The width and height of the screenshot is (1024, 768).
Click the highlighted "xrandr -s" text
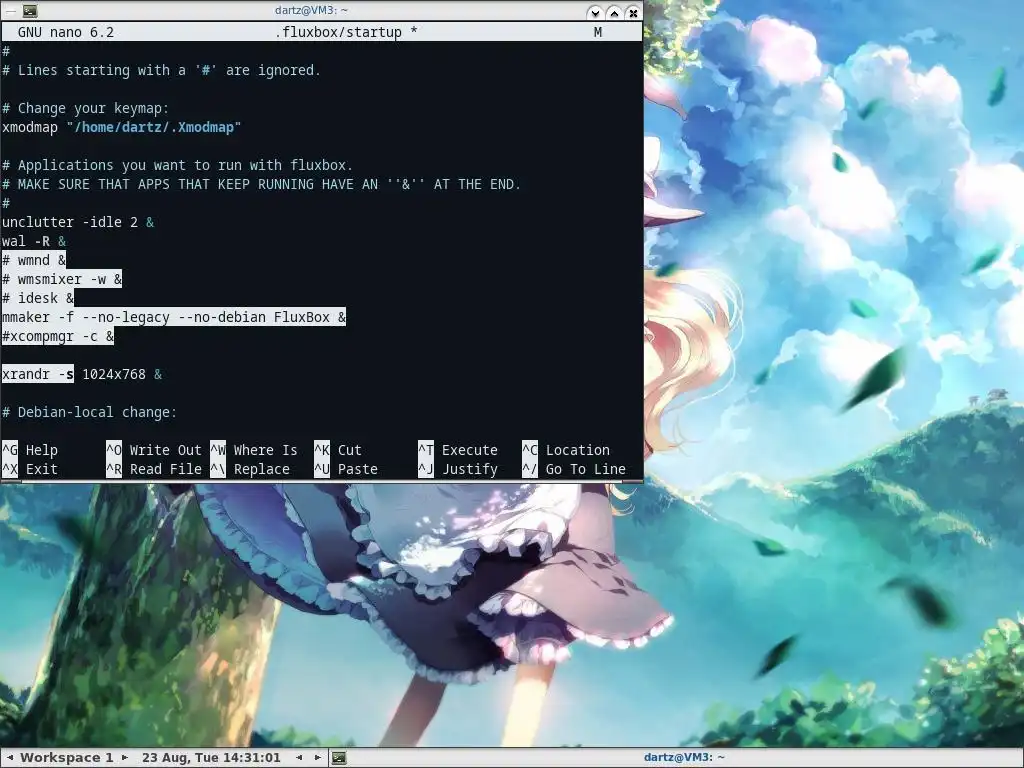click(x=38, y=374)
